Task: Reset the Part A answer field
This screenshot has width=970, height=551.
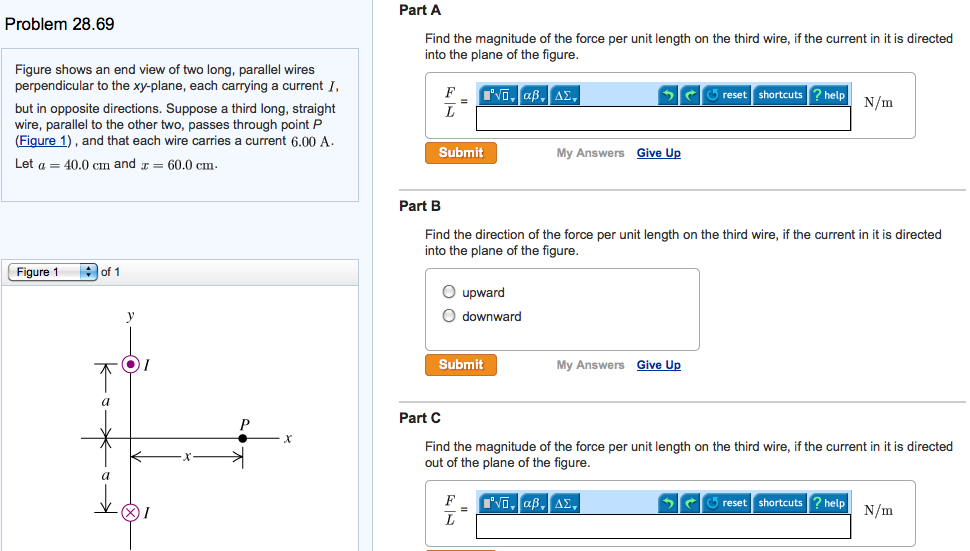Action: coord(727,95)
